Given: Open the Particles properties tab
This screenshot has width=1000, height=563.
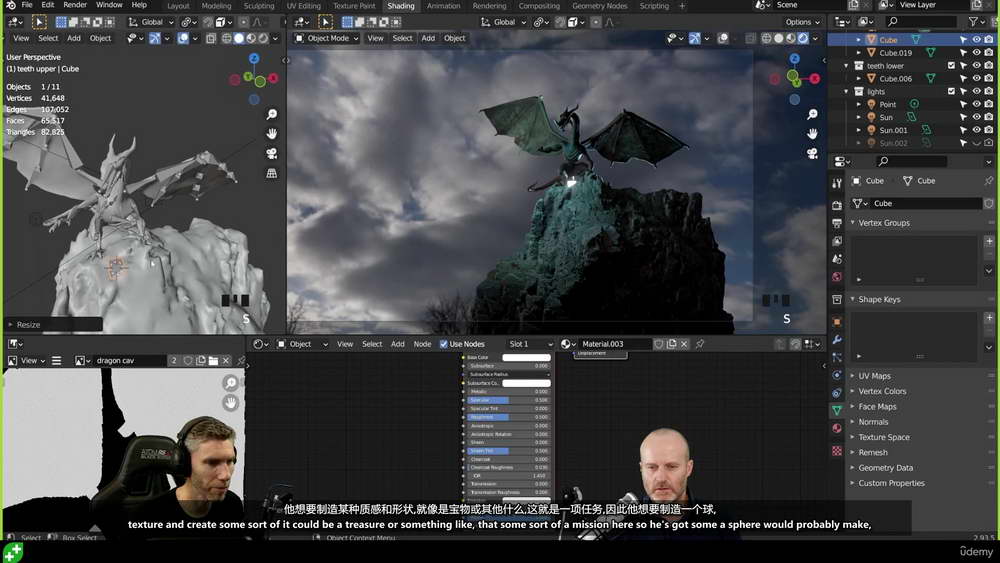Looking at the screenshot, I should [837, 357].
